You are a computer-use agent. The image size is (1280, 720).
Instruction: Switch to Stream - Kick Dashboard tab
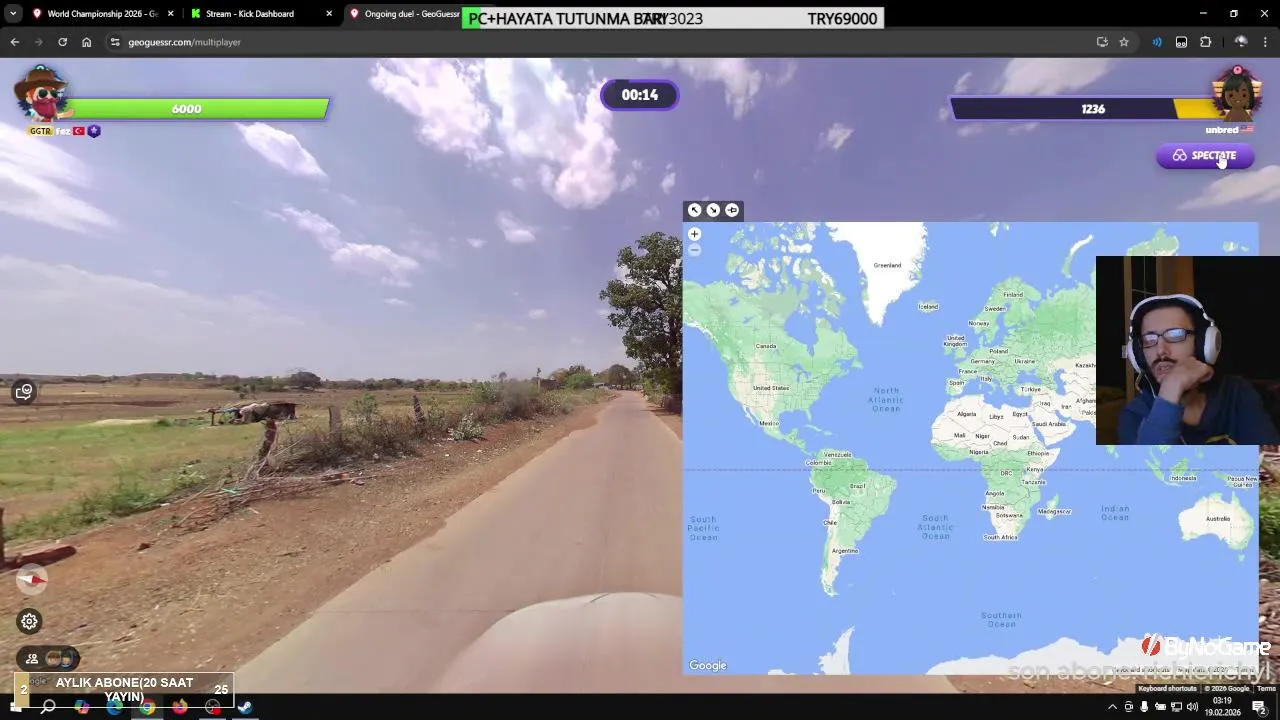[x=258, y=14]
